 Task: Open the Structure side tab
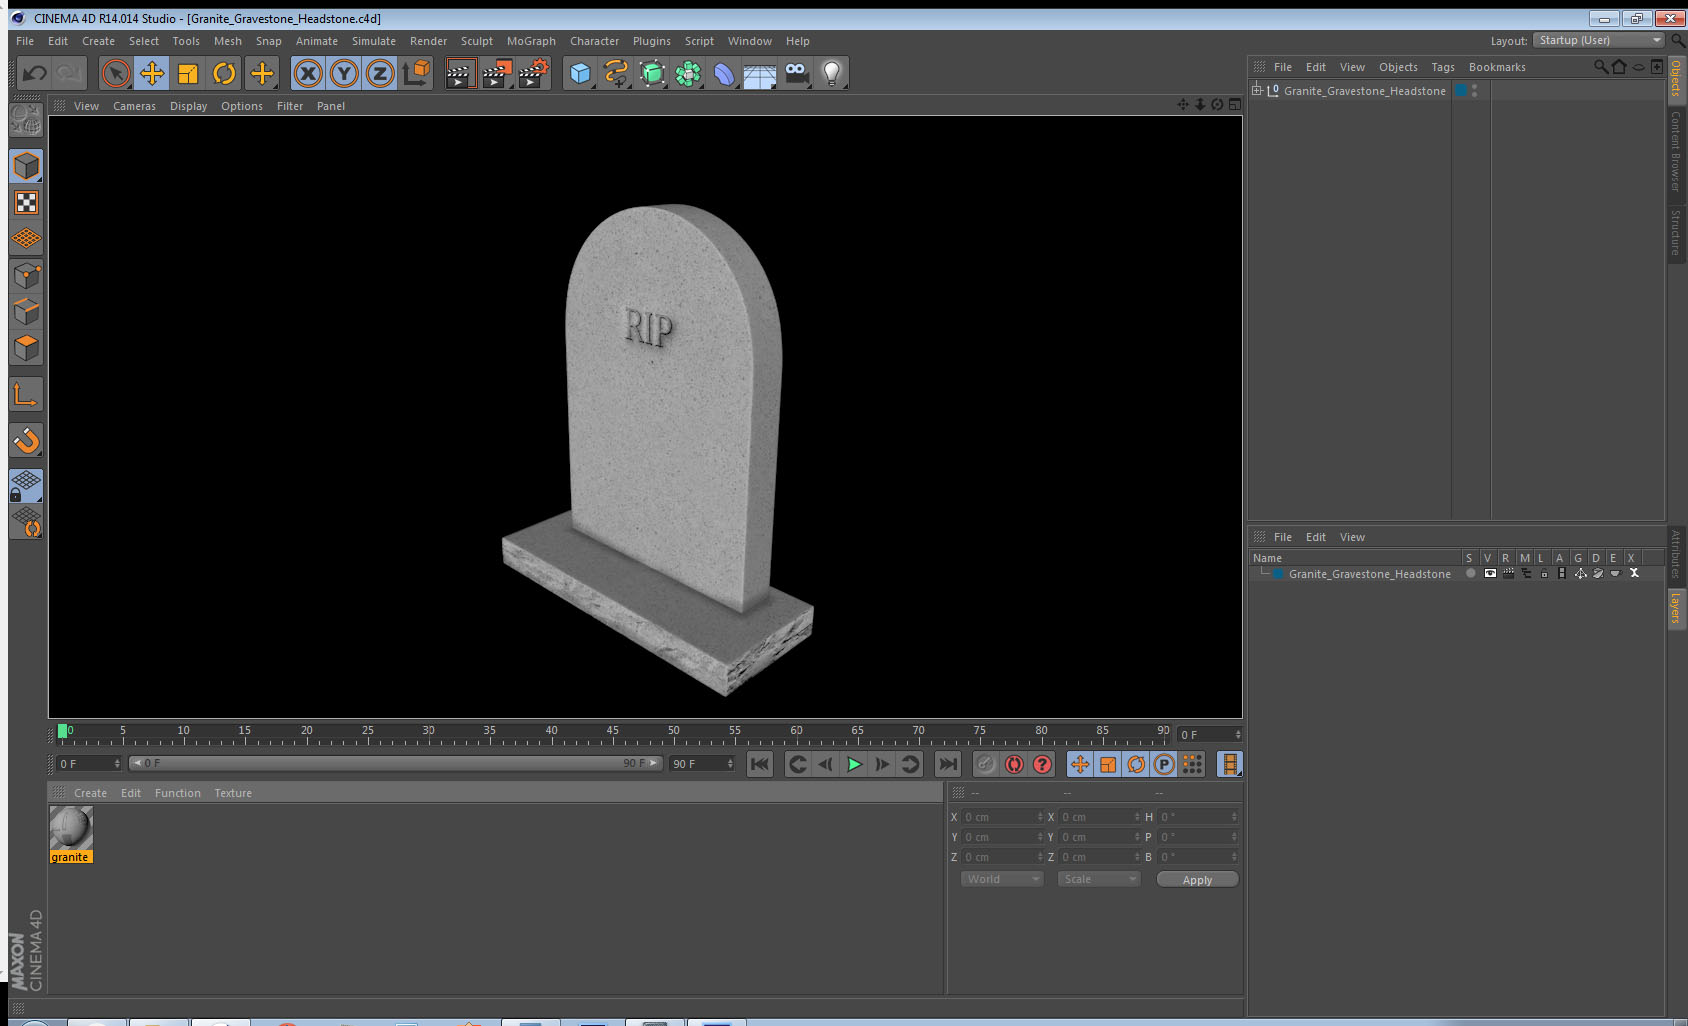pos(1676,232)
